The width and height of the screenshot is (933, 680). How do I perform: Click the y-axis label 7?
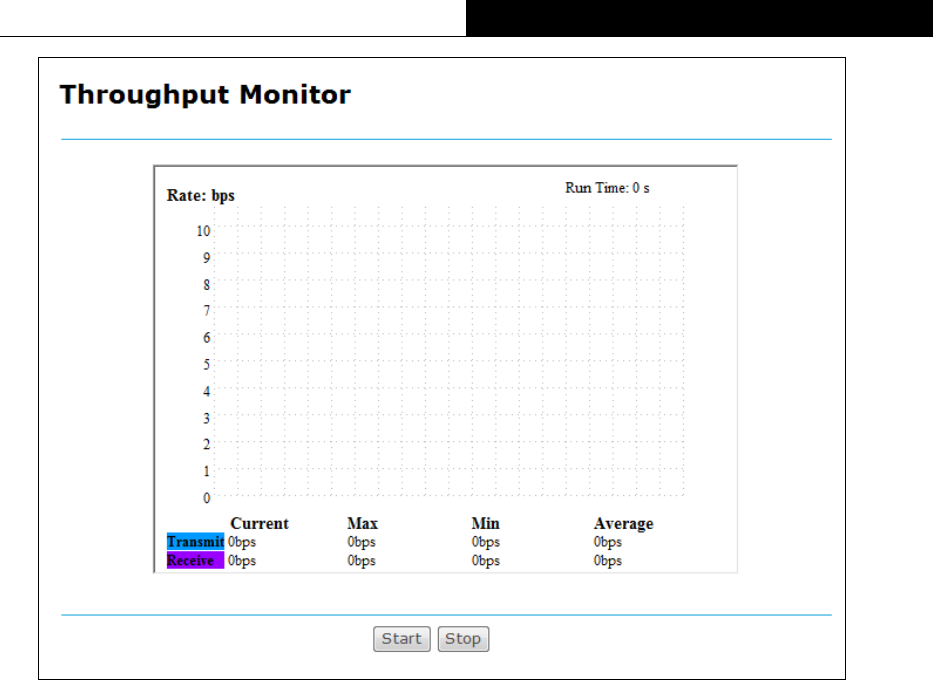click(206, 311)
